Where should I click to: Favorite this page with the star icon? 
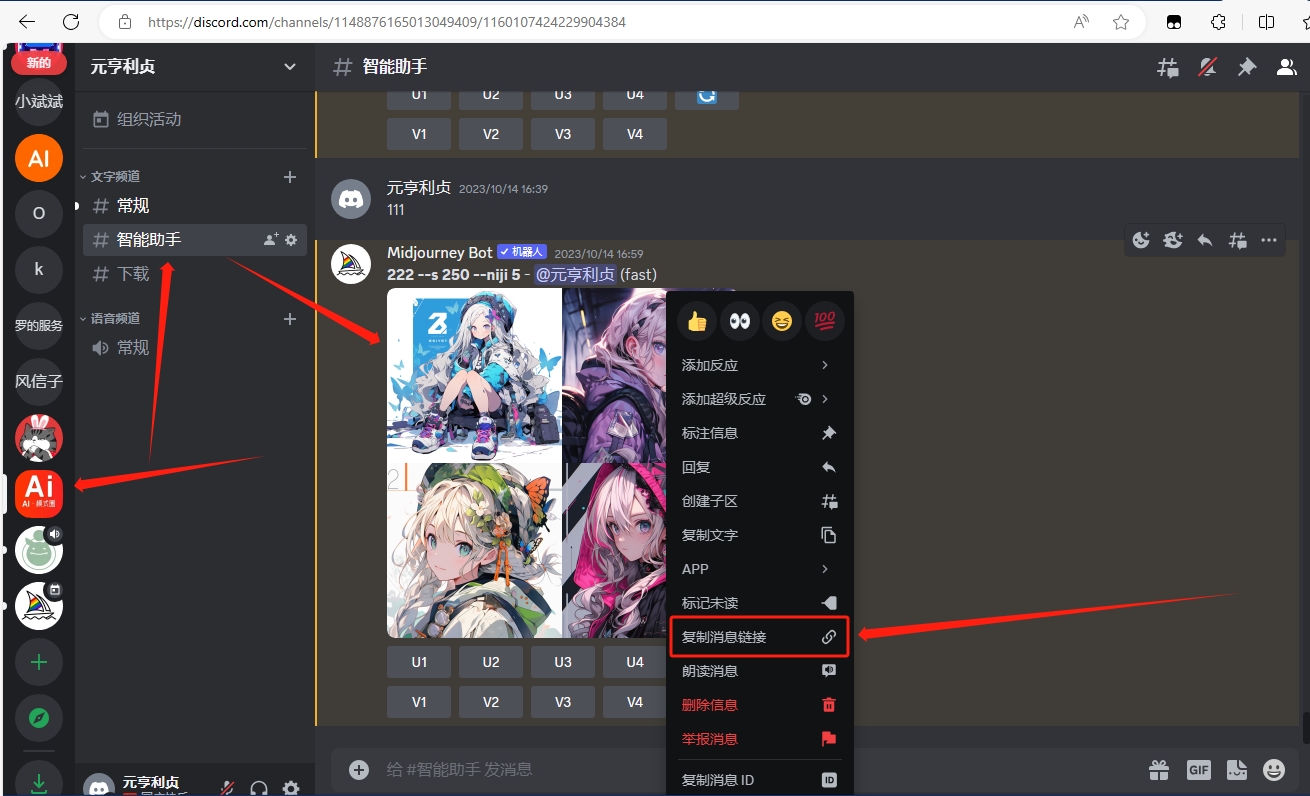1121,21
